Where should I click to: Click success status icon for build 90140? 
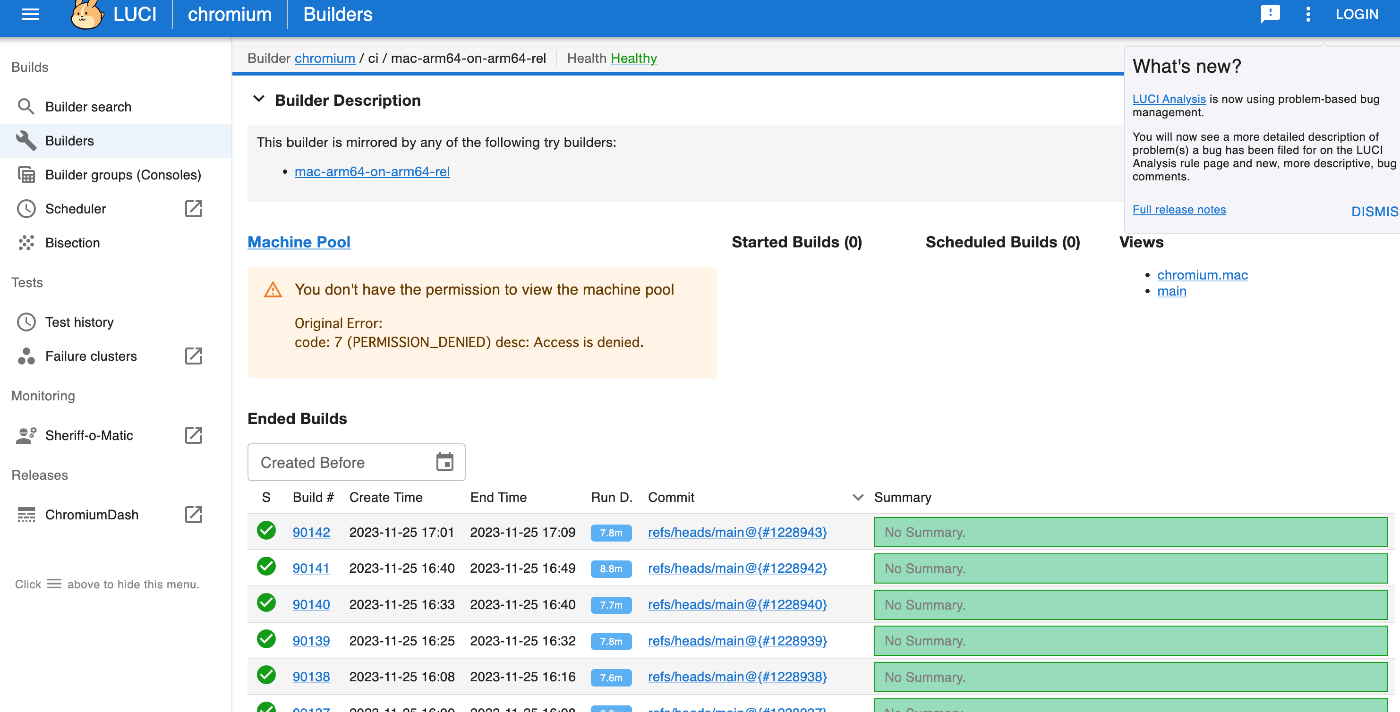[266, 603]
